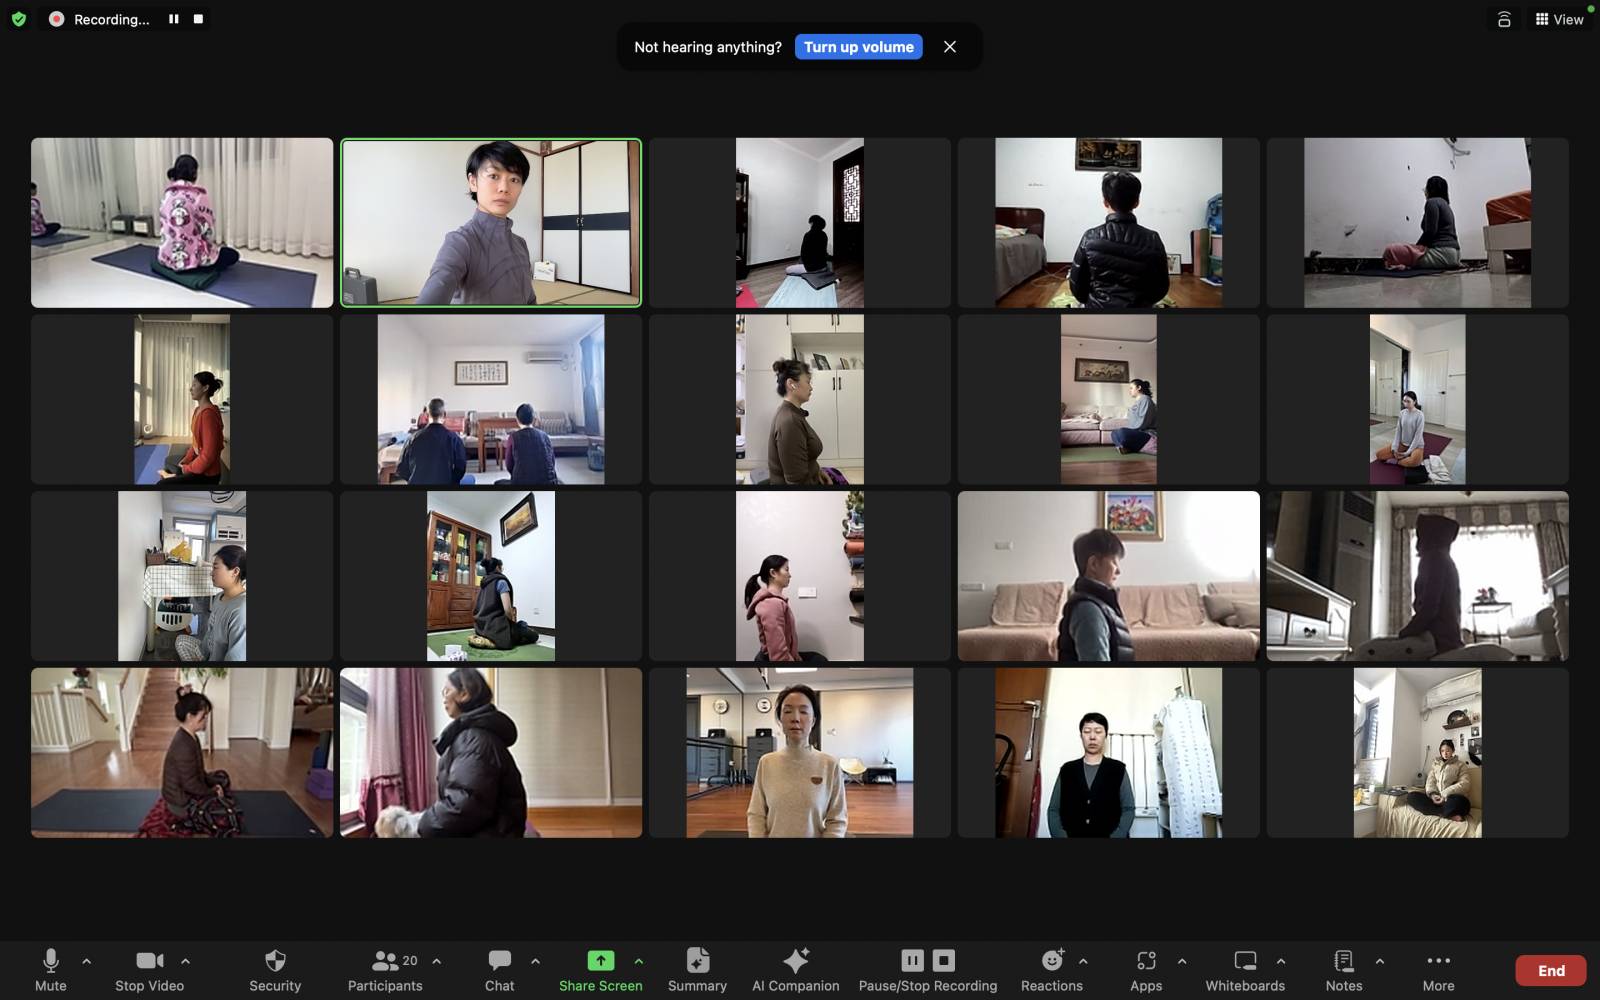Open Whiteboards
The image size is (1600, 1000).
pos(1245,962)
